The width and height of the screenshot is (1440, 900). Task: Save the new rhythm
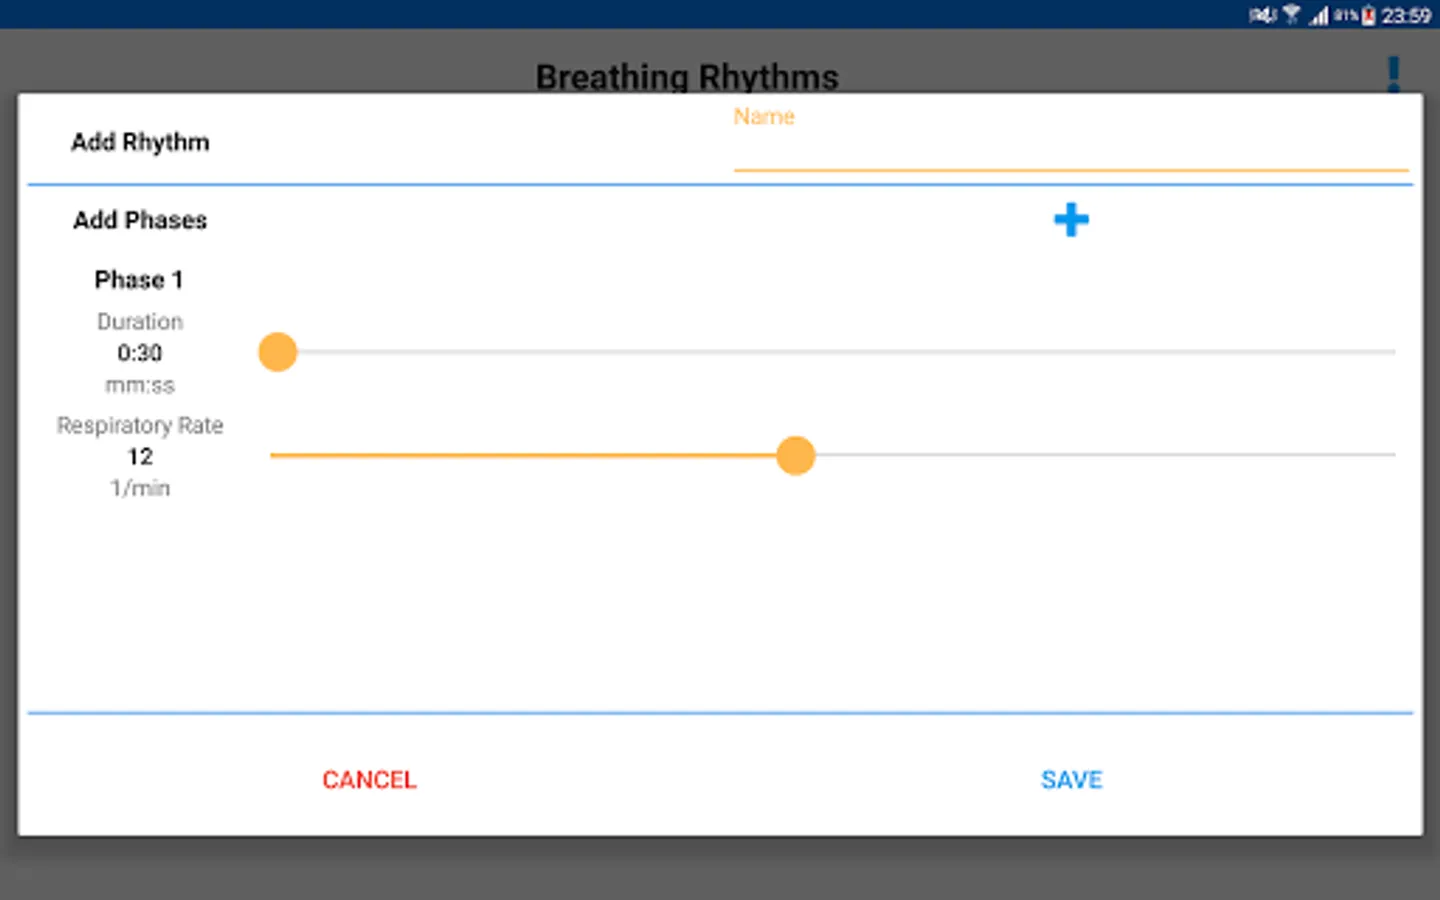[1071, 780]
